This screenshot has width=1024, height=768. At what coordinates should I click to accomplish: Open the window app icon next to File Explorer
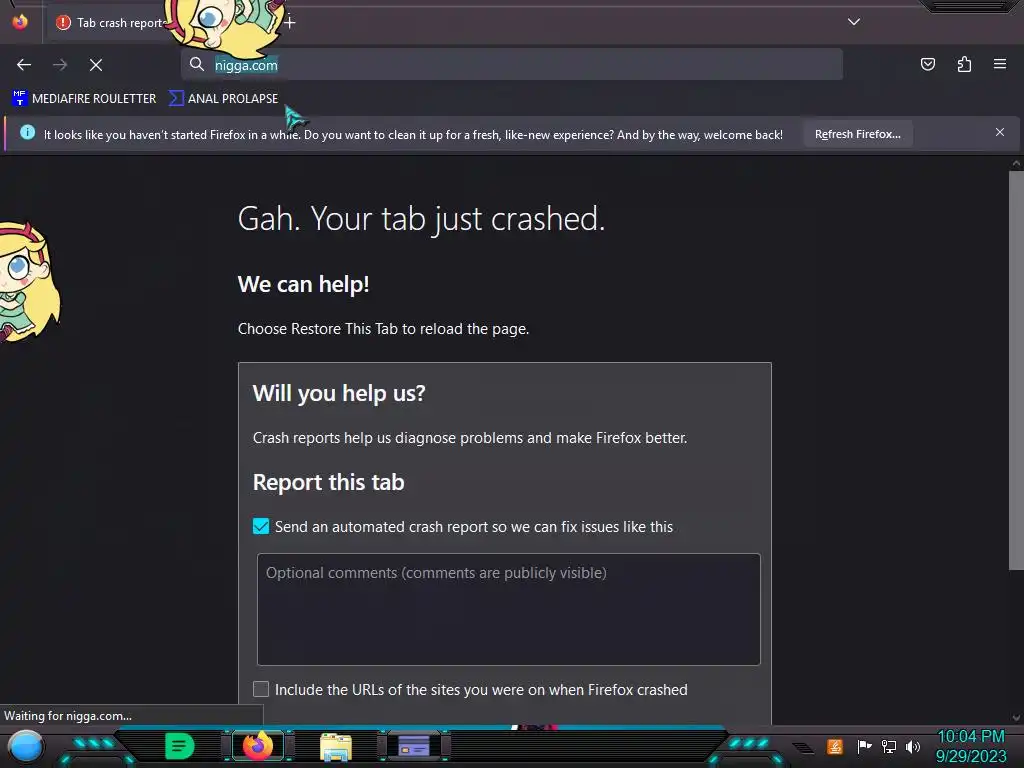pyautogui.click(x=413, y=746)
